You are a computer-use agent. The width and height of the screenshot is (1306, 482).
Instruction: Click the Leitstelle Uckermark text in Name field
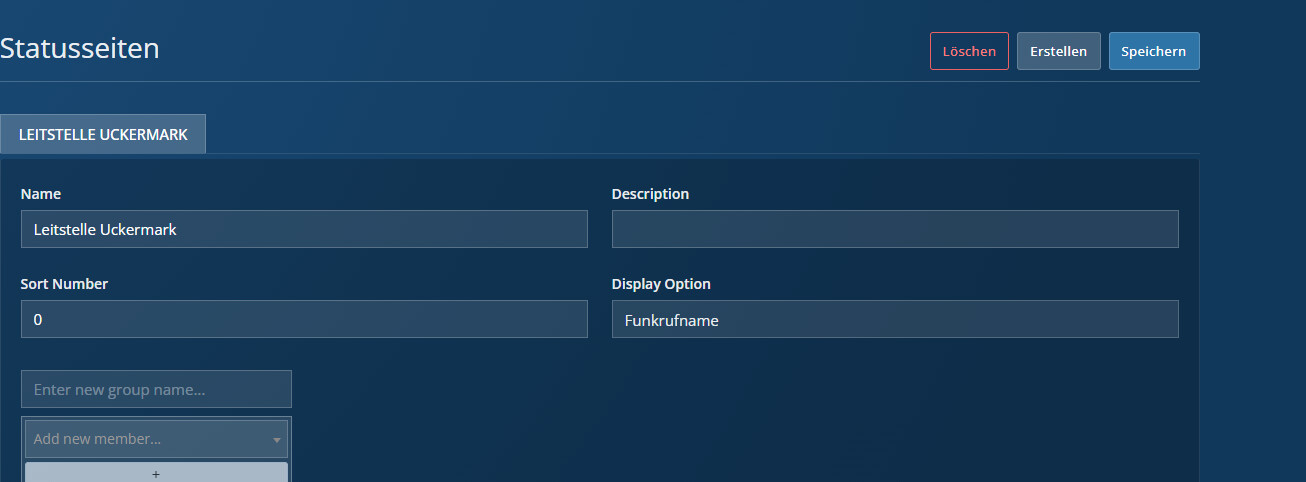105,230
